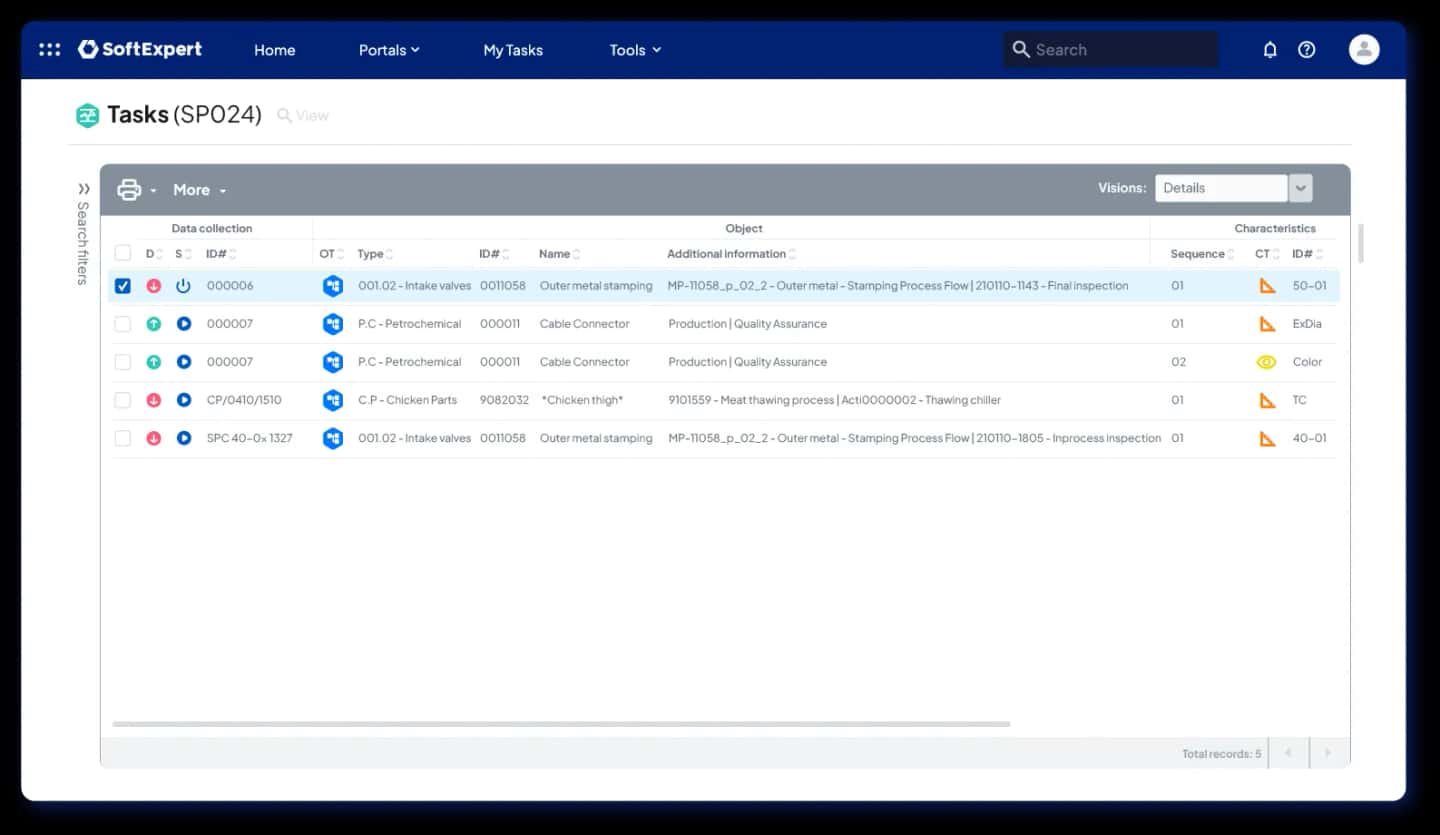The image size is (1440, 835).
Task: Open the user profile avatar
Action: tap(1364, 49)
